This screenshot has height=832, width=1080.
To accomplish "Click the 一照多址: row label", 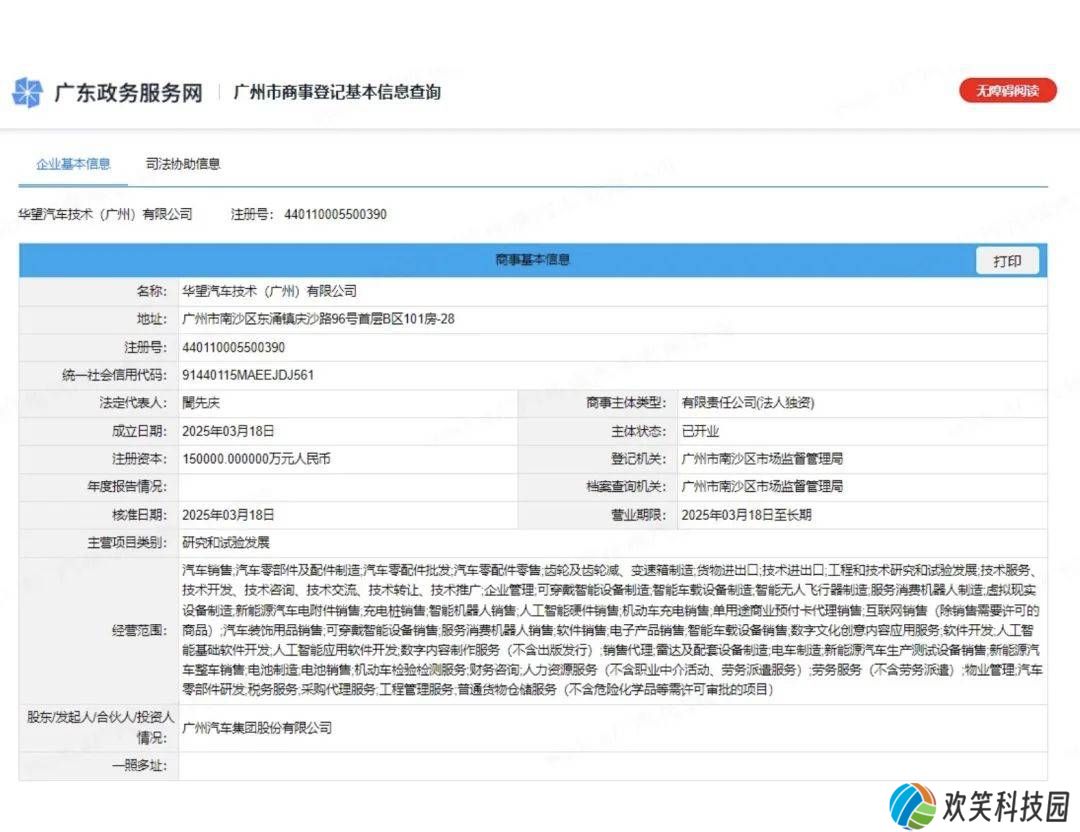I will (139, 766).
